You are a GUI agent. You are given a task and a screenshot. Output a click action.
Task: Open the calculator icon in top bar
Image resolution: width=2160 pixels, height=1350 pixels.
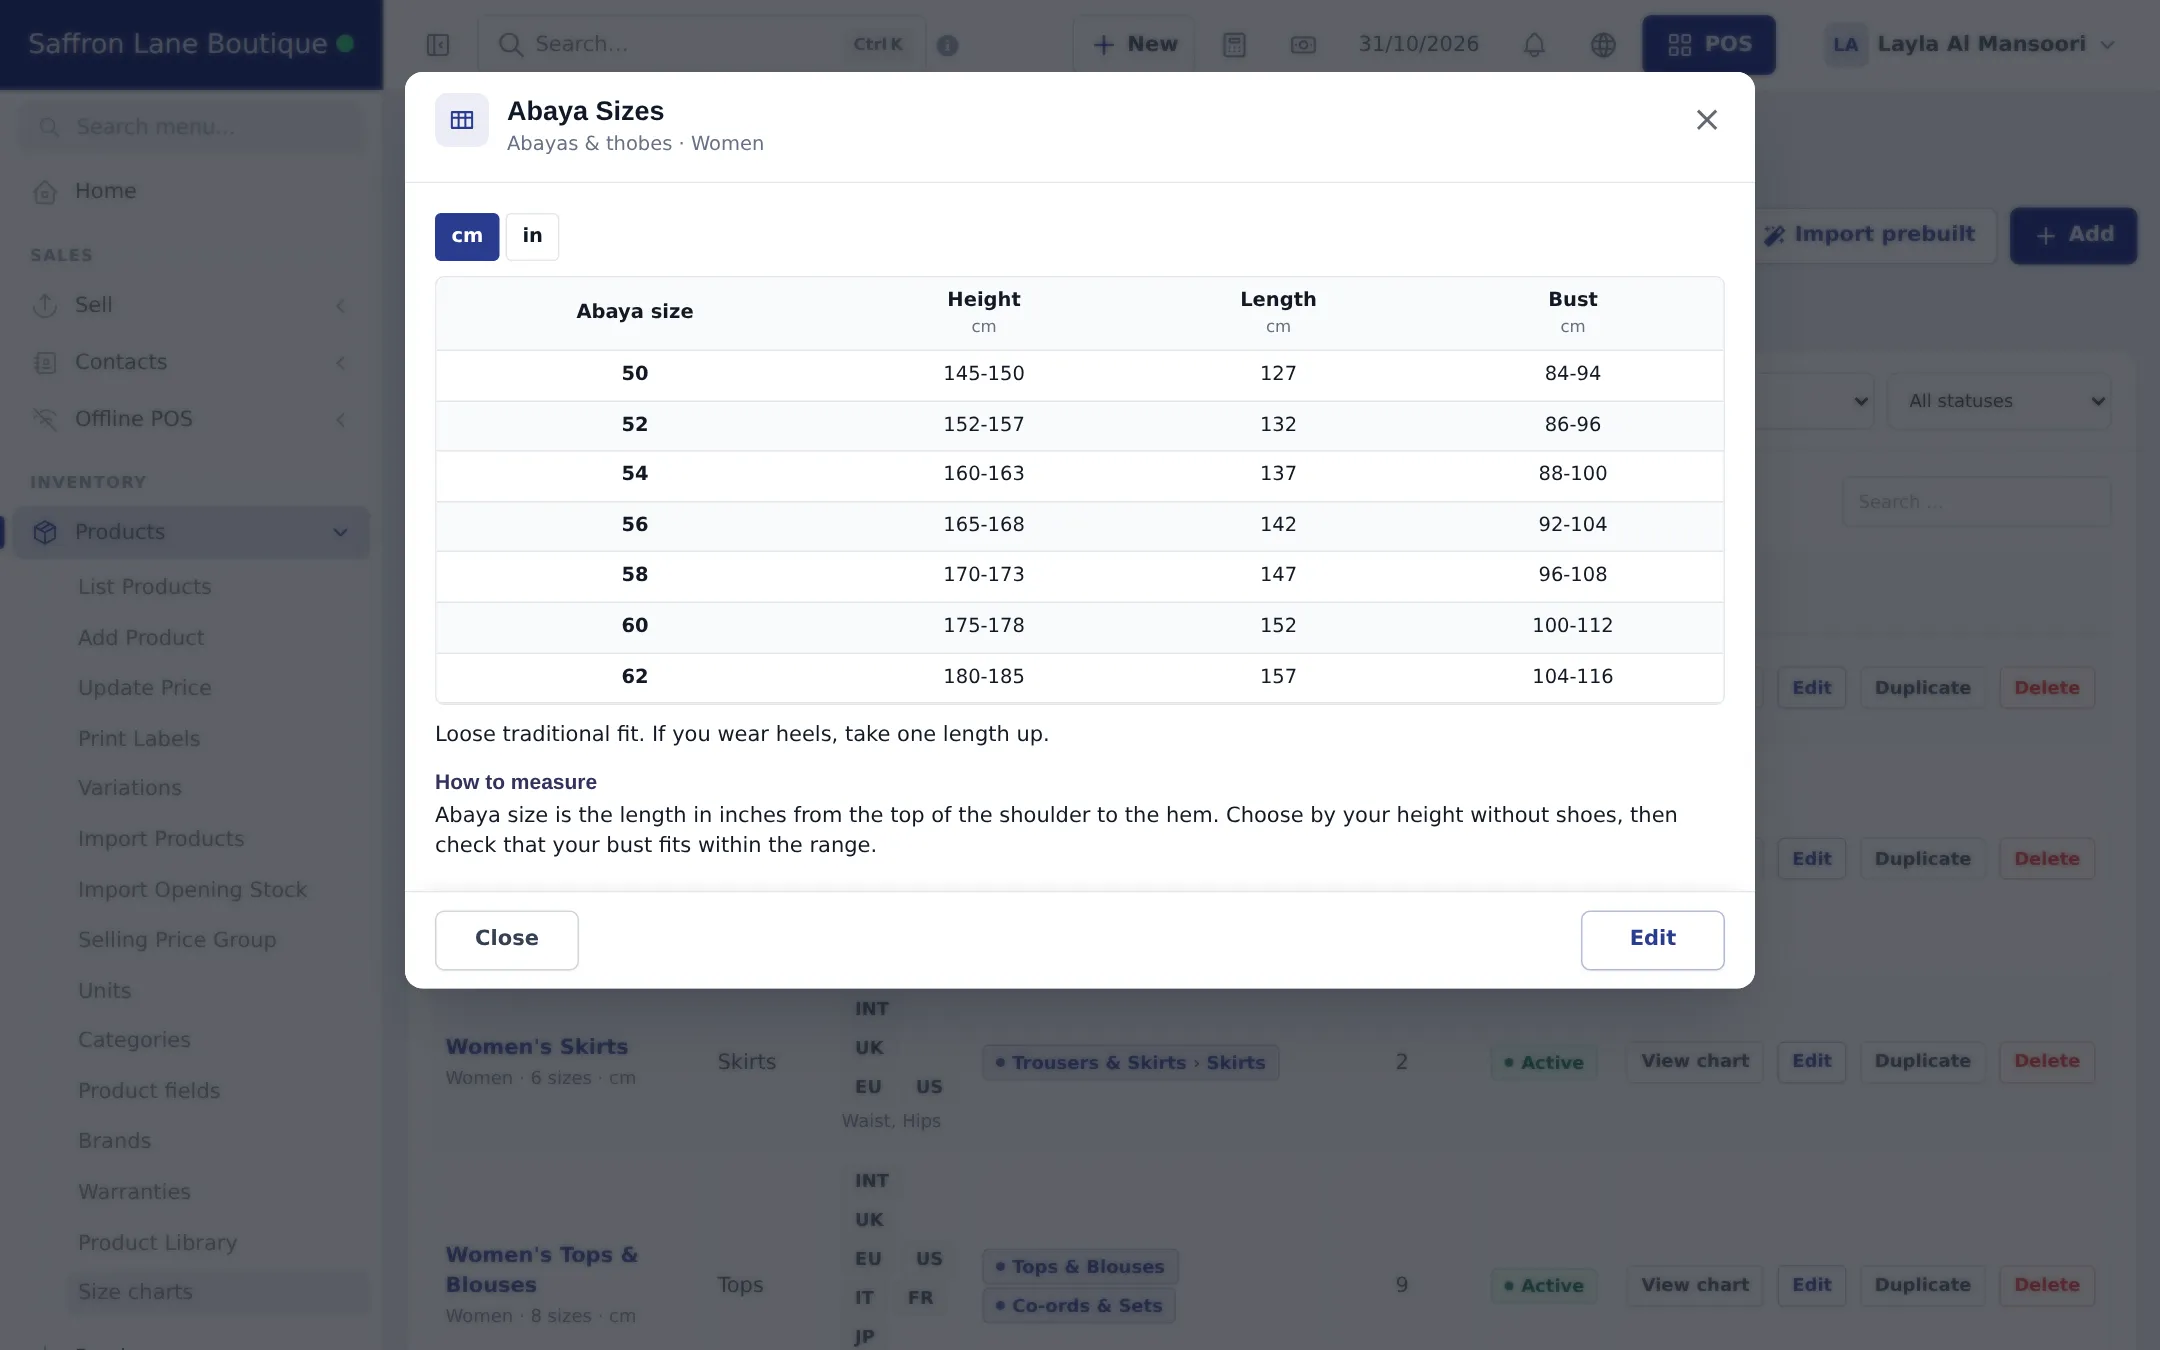[x=1234, y=45]
